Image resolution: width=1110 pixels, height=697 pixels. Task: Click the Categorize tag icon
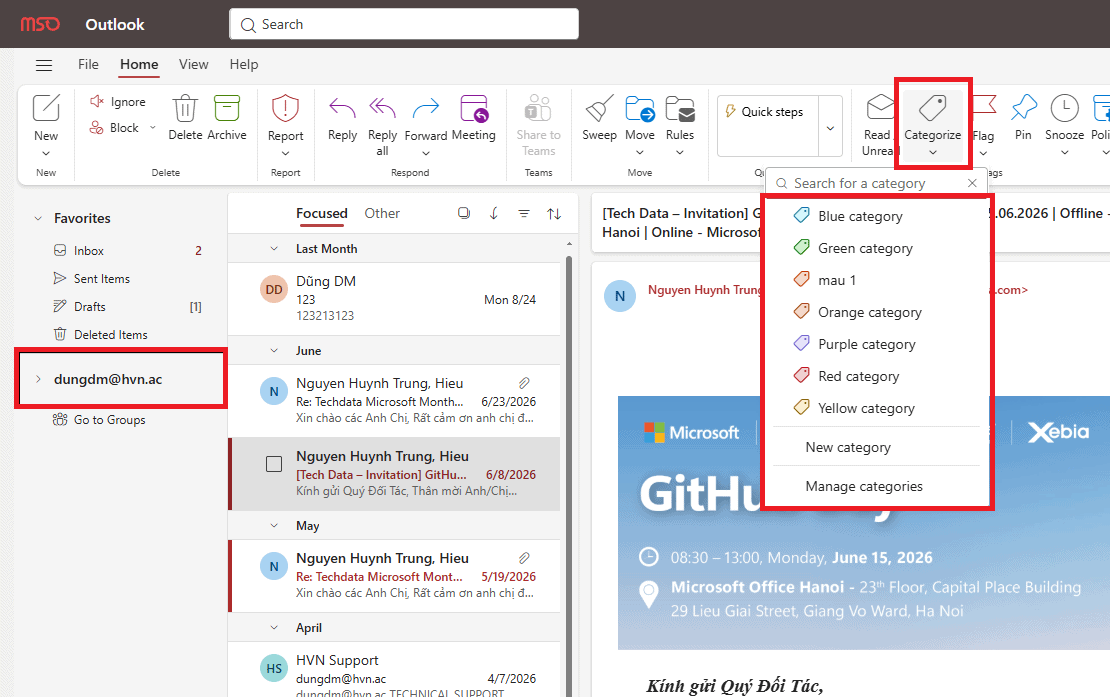[932, 108]
